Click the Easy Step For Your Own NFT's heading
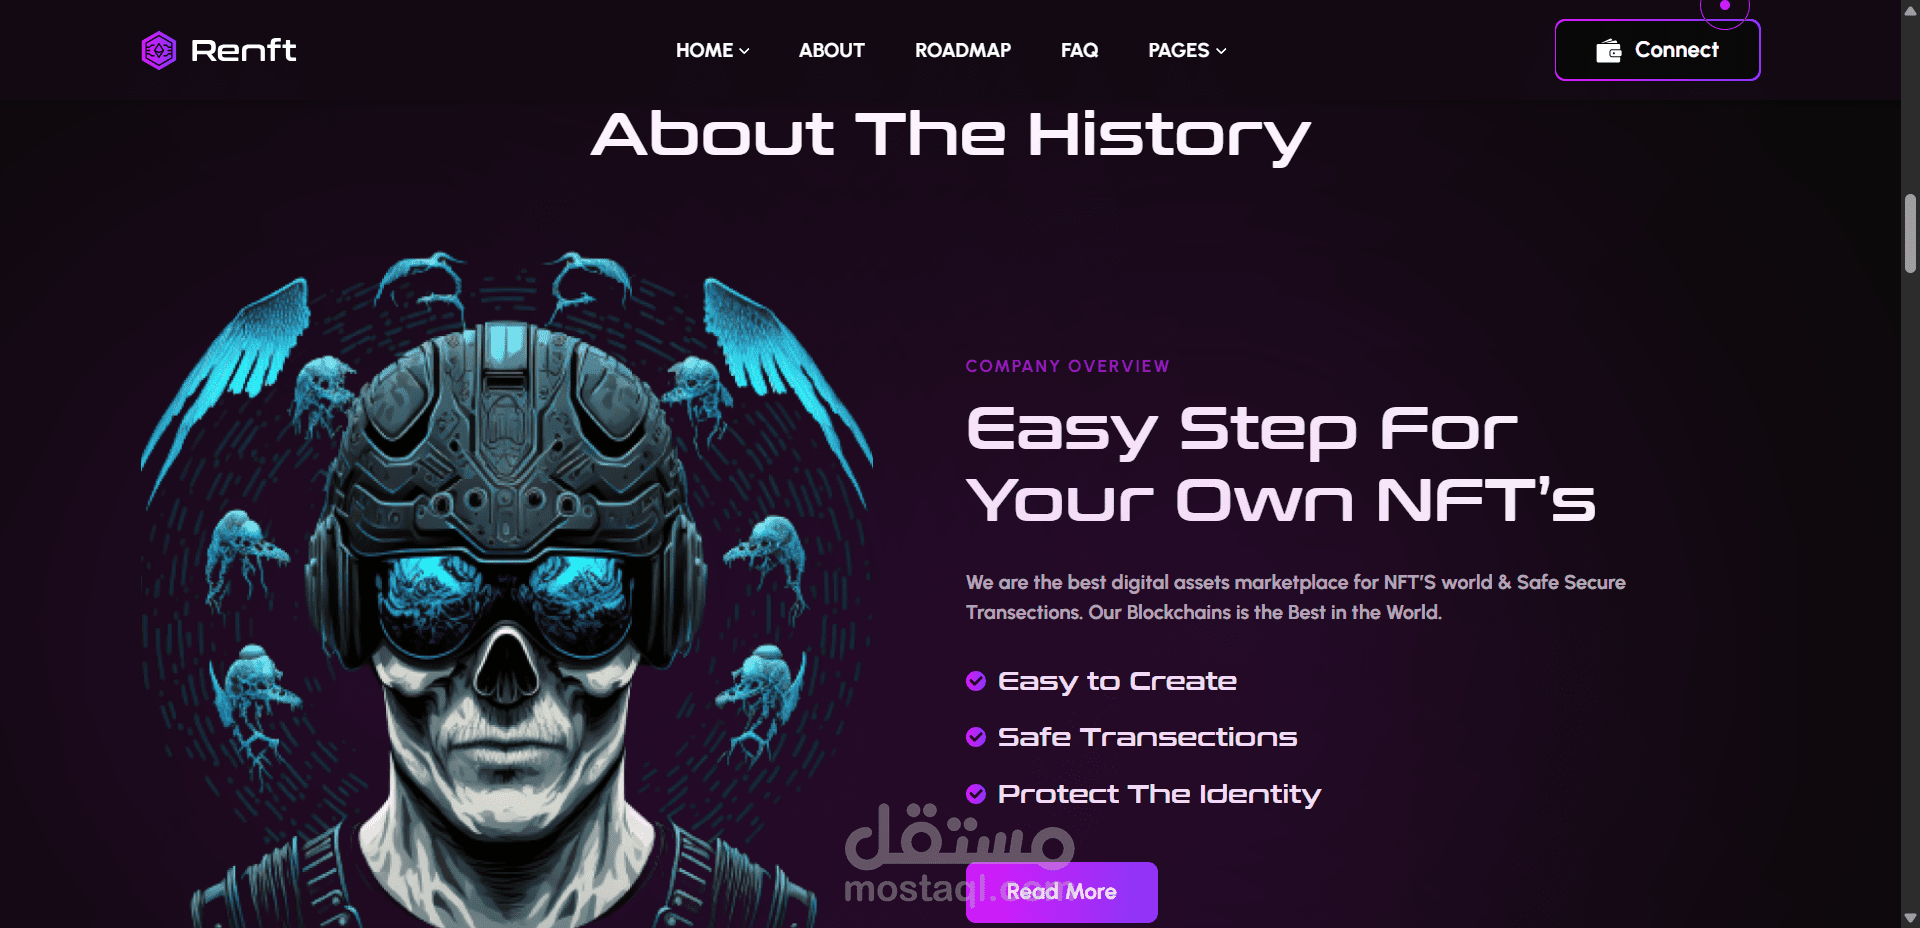This screenshot has width=1920, height=928. point(1280,464)
